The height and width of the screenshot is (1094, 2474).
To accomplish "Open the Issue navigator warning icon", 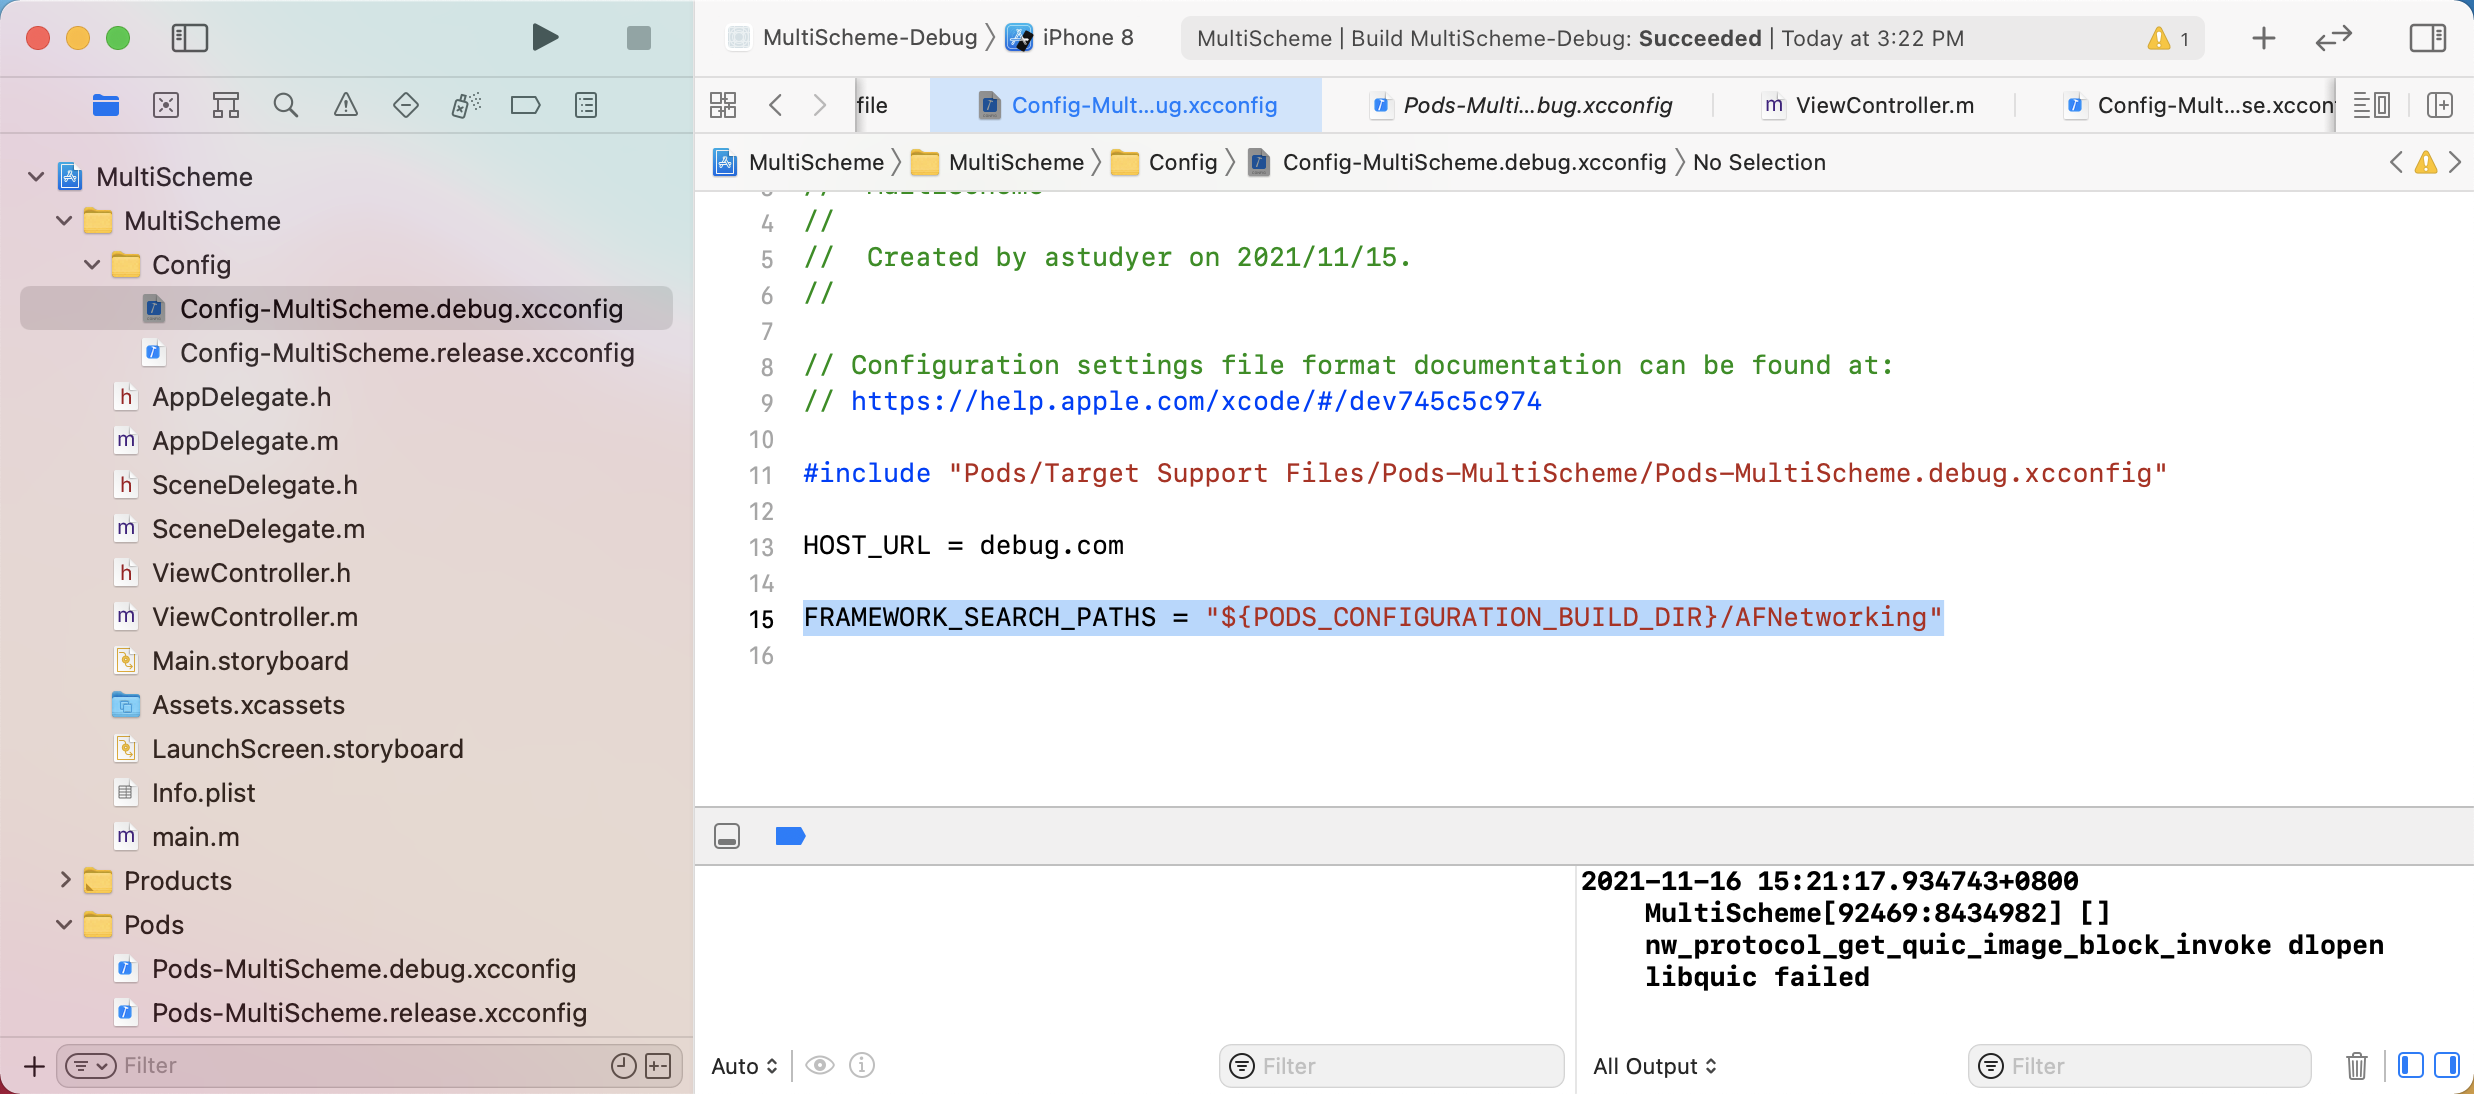I will point(346,105).
